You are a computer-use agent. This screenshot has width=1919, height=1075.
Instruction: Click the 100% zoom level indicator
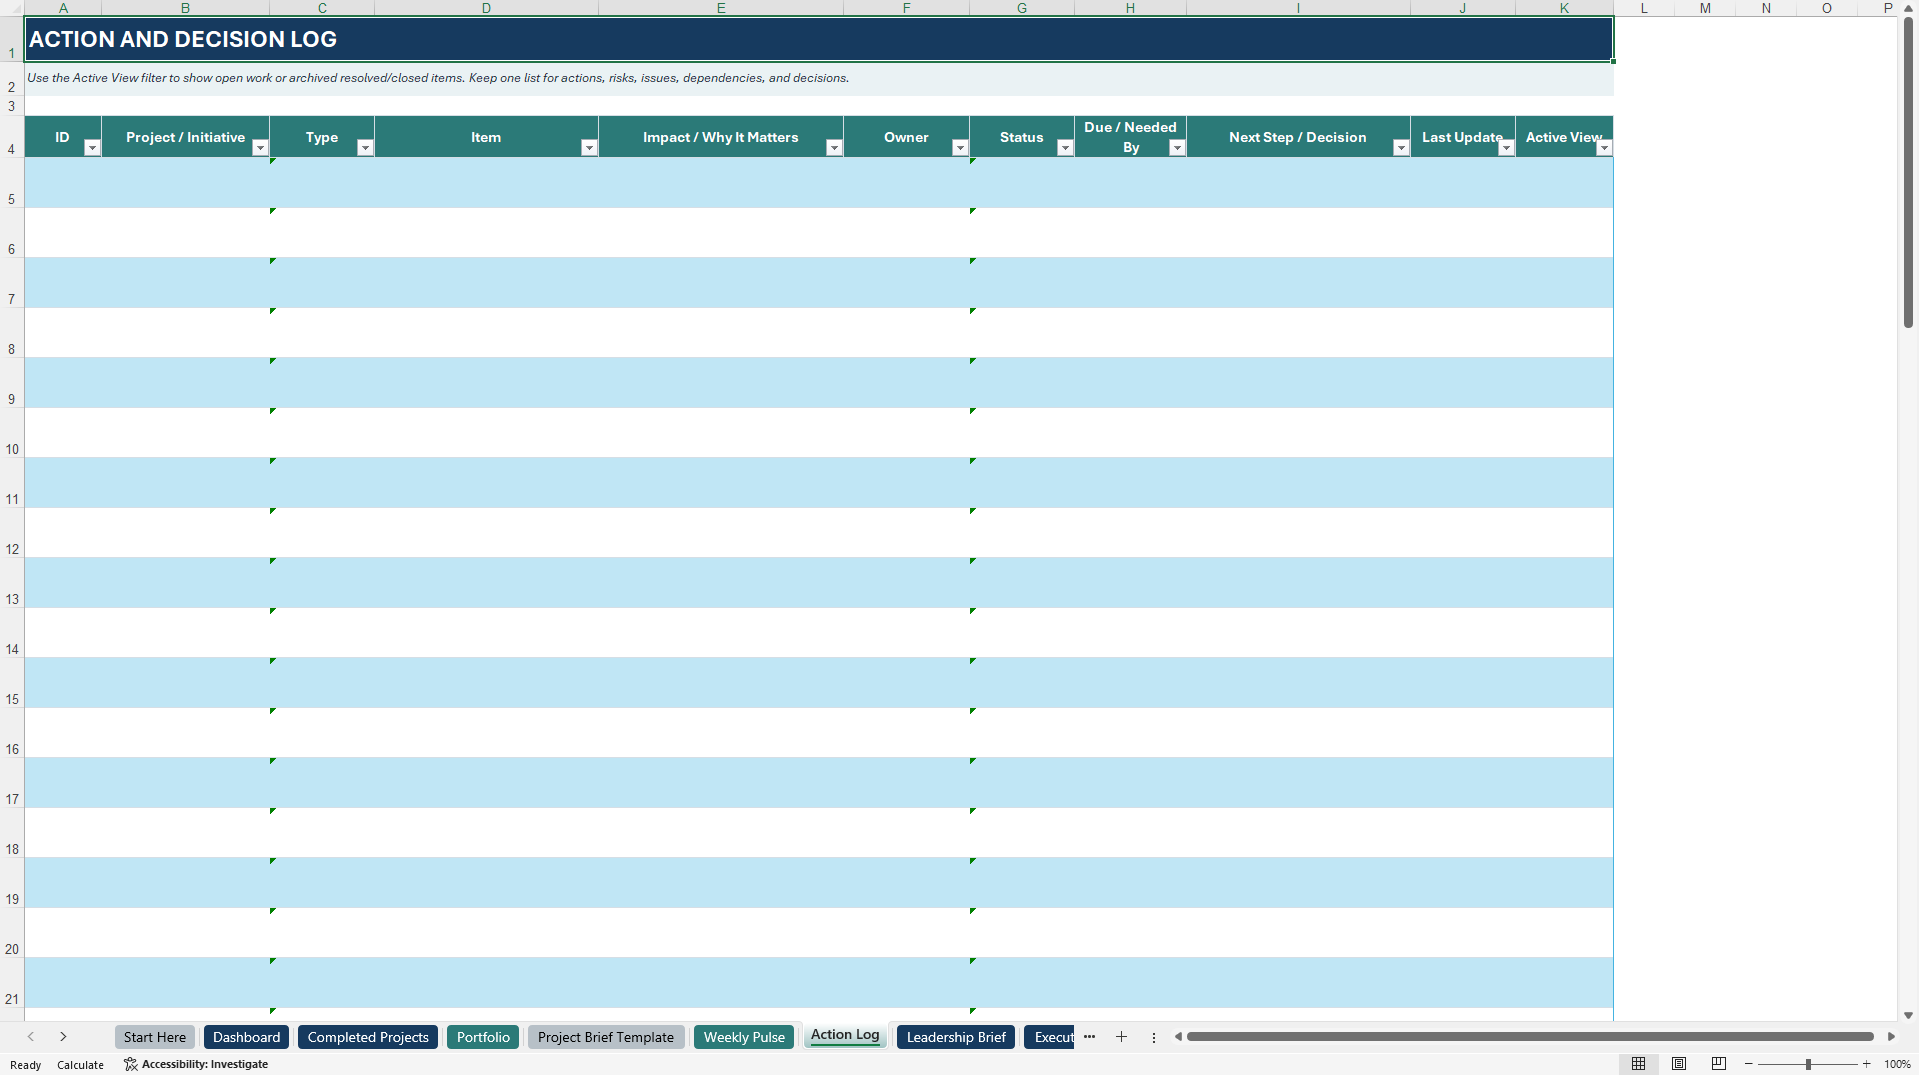[x=1897, y=1064]
